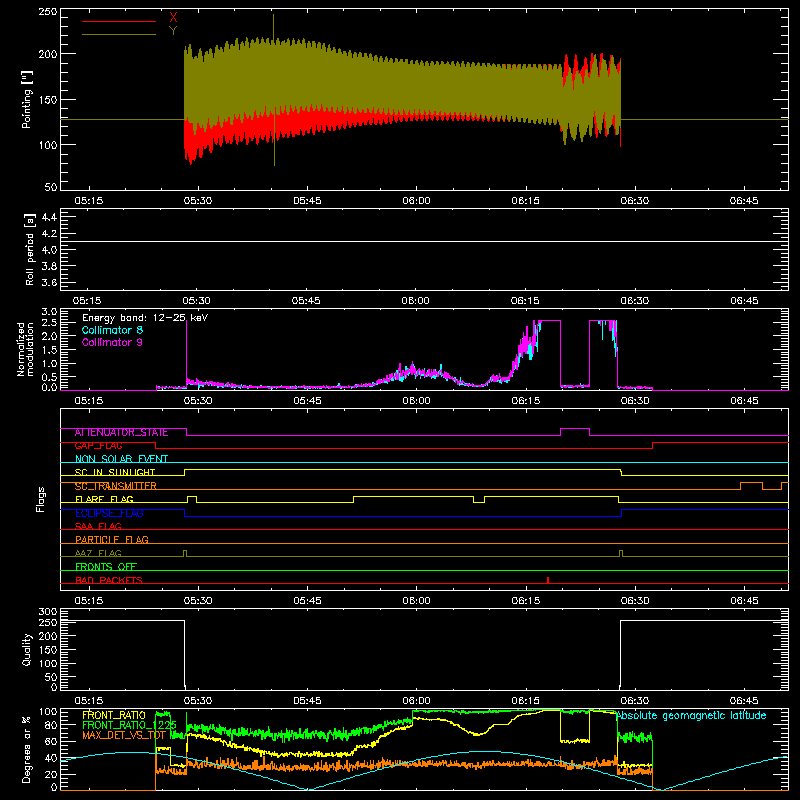This screenshot has height=800, width=800.
Task: Click the GAP_FLAG label
Action: click(x=98, y=446)
